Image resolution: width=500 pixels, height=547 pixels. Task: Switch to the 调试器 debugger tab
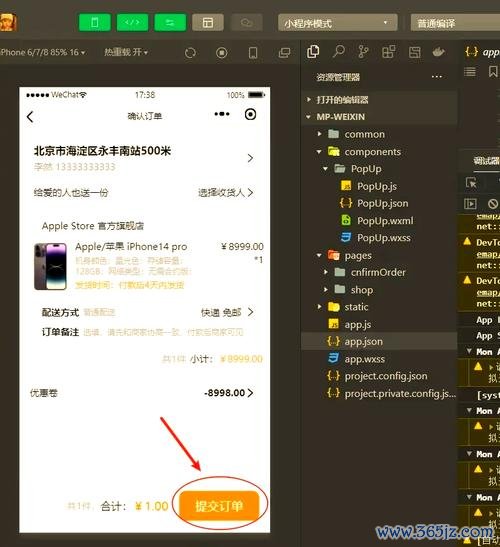click(486, 161)
